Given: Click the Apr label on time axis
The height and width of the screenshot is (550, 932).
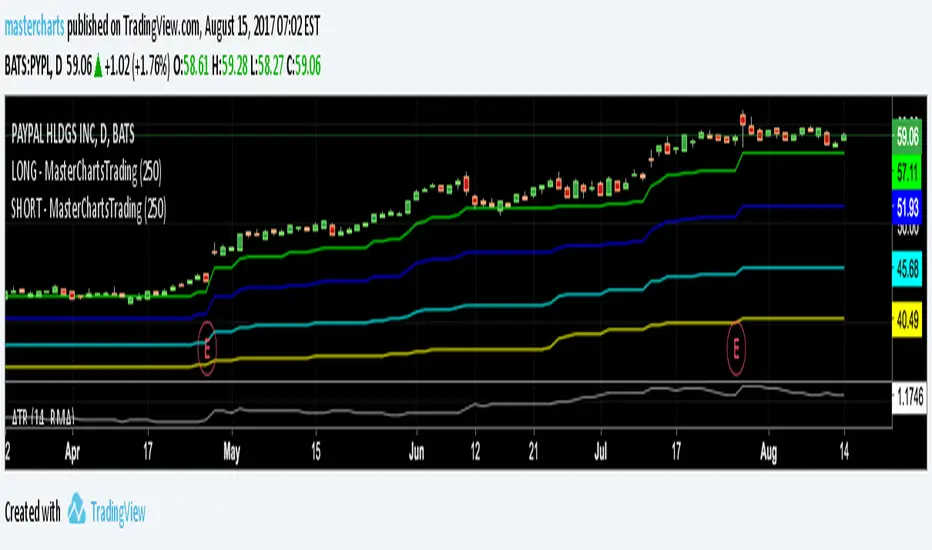Looking at the screenshot, I should click(x=72, y=452).
